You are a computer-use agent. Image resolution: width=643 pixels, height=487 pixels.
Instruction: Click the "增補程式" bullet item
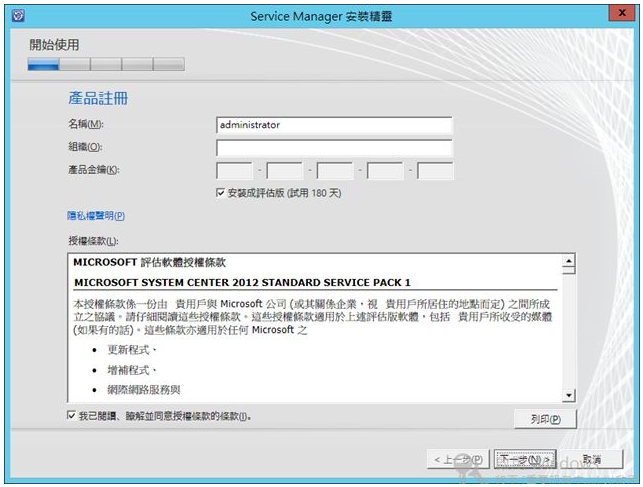(128, 370)
